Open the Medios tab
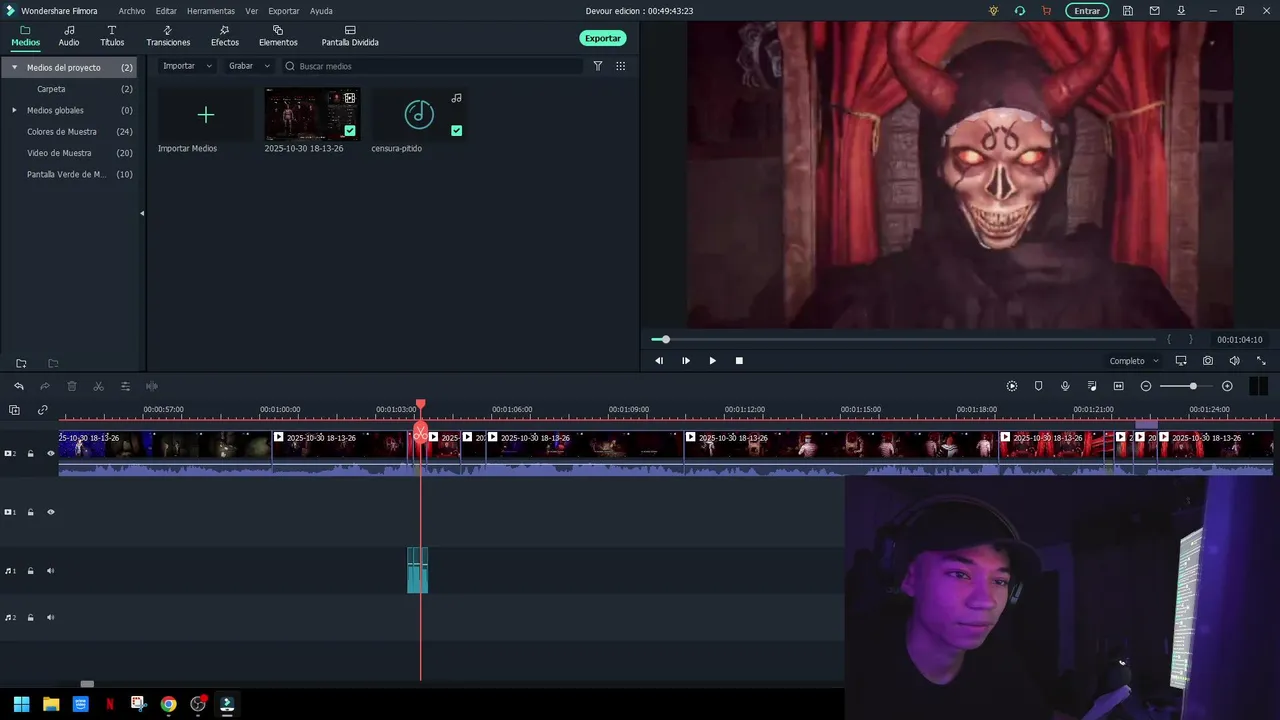Image resolution: width=1280 pixels, height=720 pixels. click(26, 37)
